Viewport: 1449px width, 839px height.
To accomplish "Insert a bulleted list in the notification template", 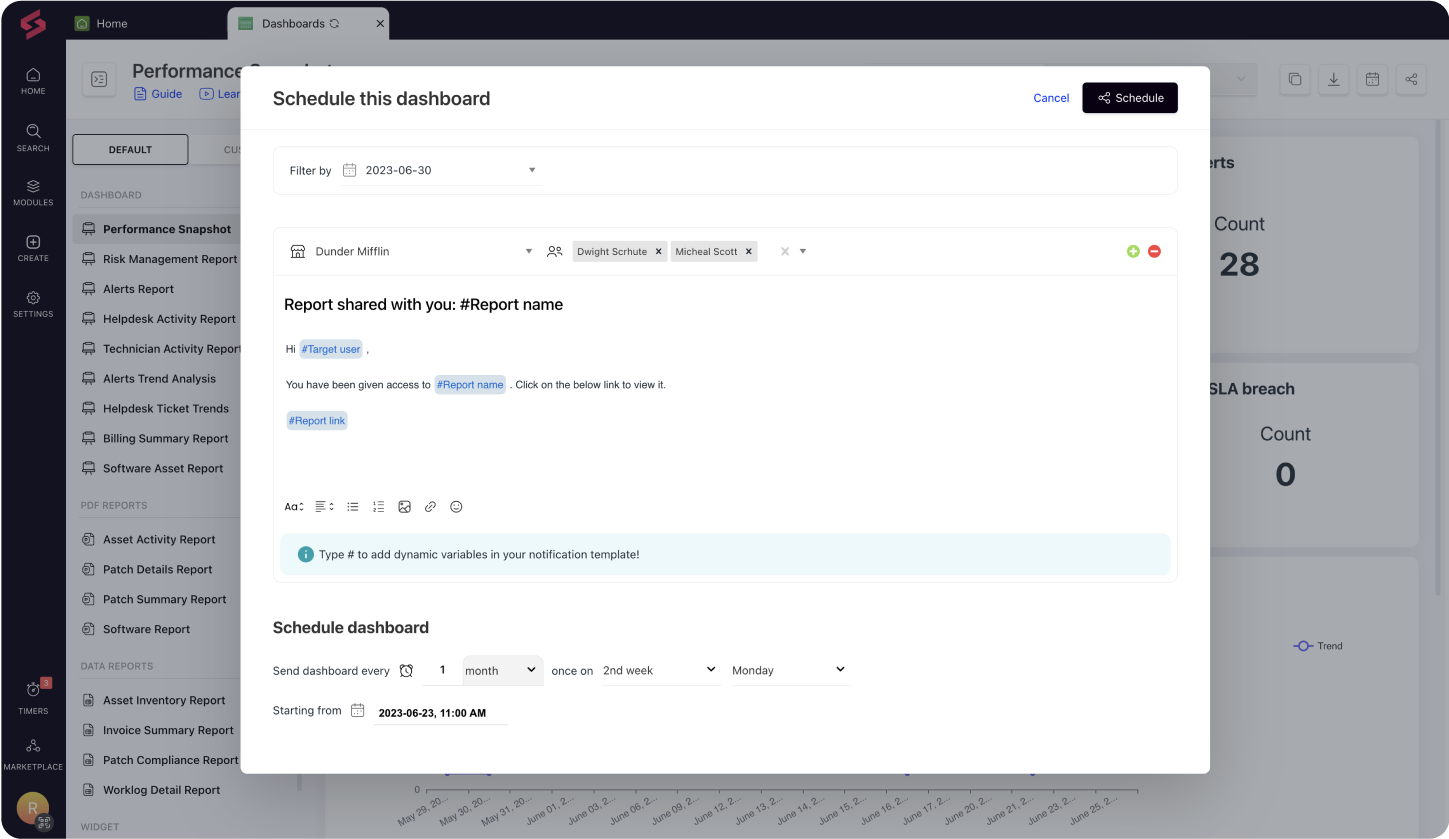I will pyautogui.click(x=352, y=507).
